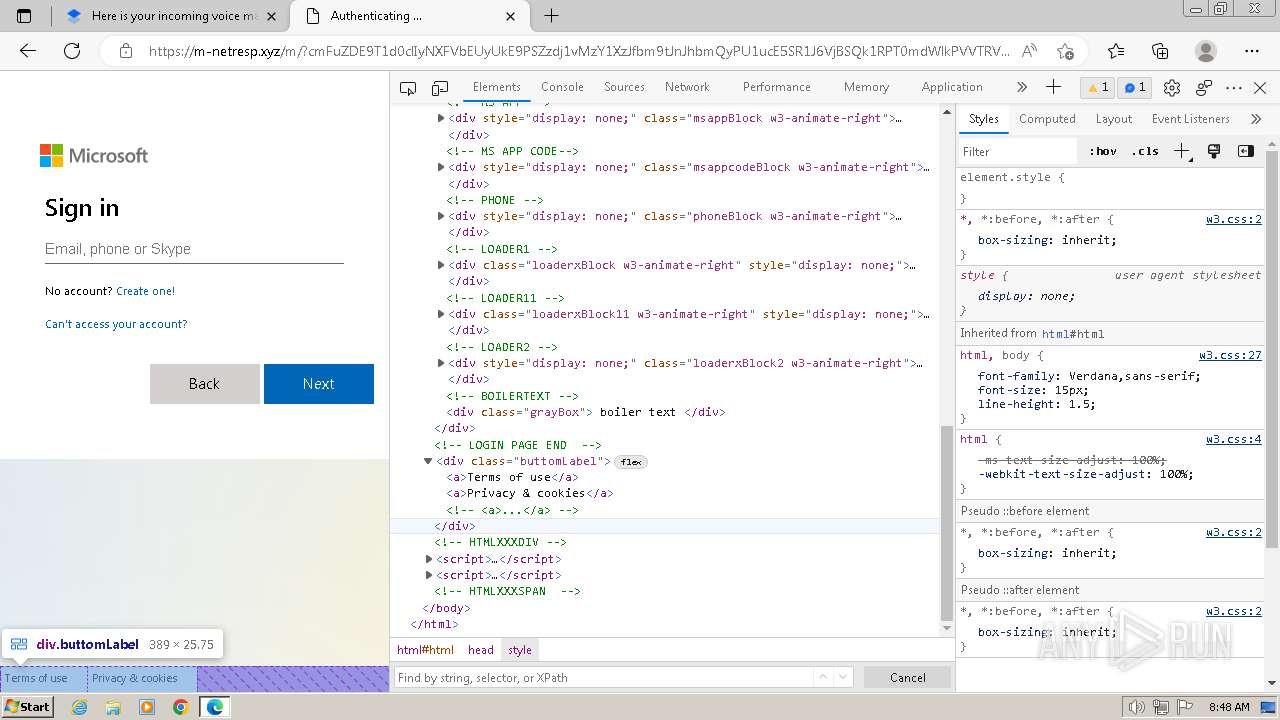This screenshot has height=720, width=1280.
Task: Reload the current page
Action: [x=72, y=51]
